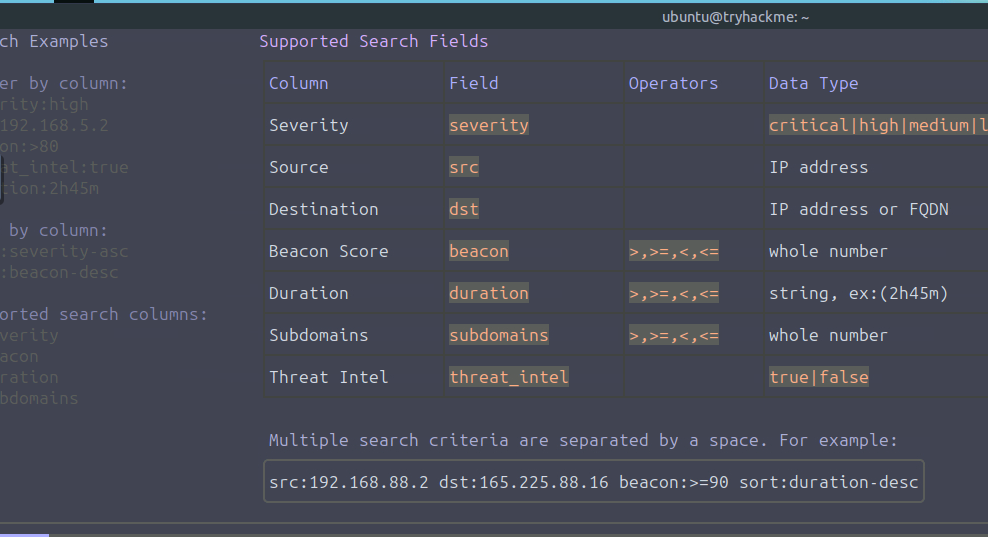Click the highlighted 'src' field name

click(x=464, y=167)
